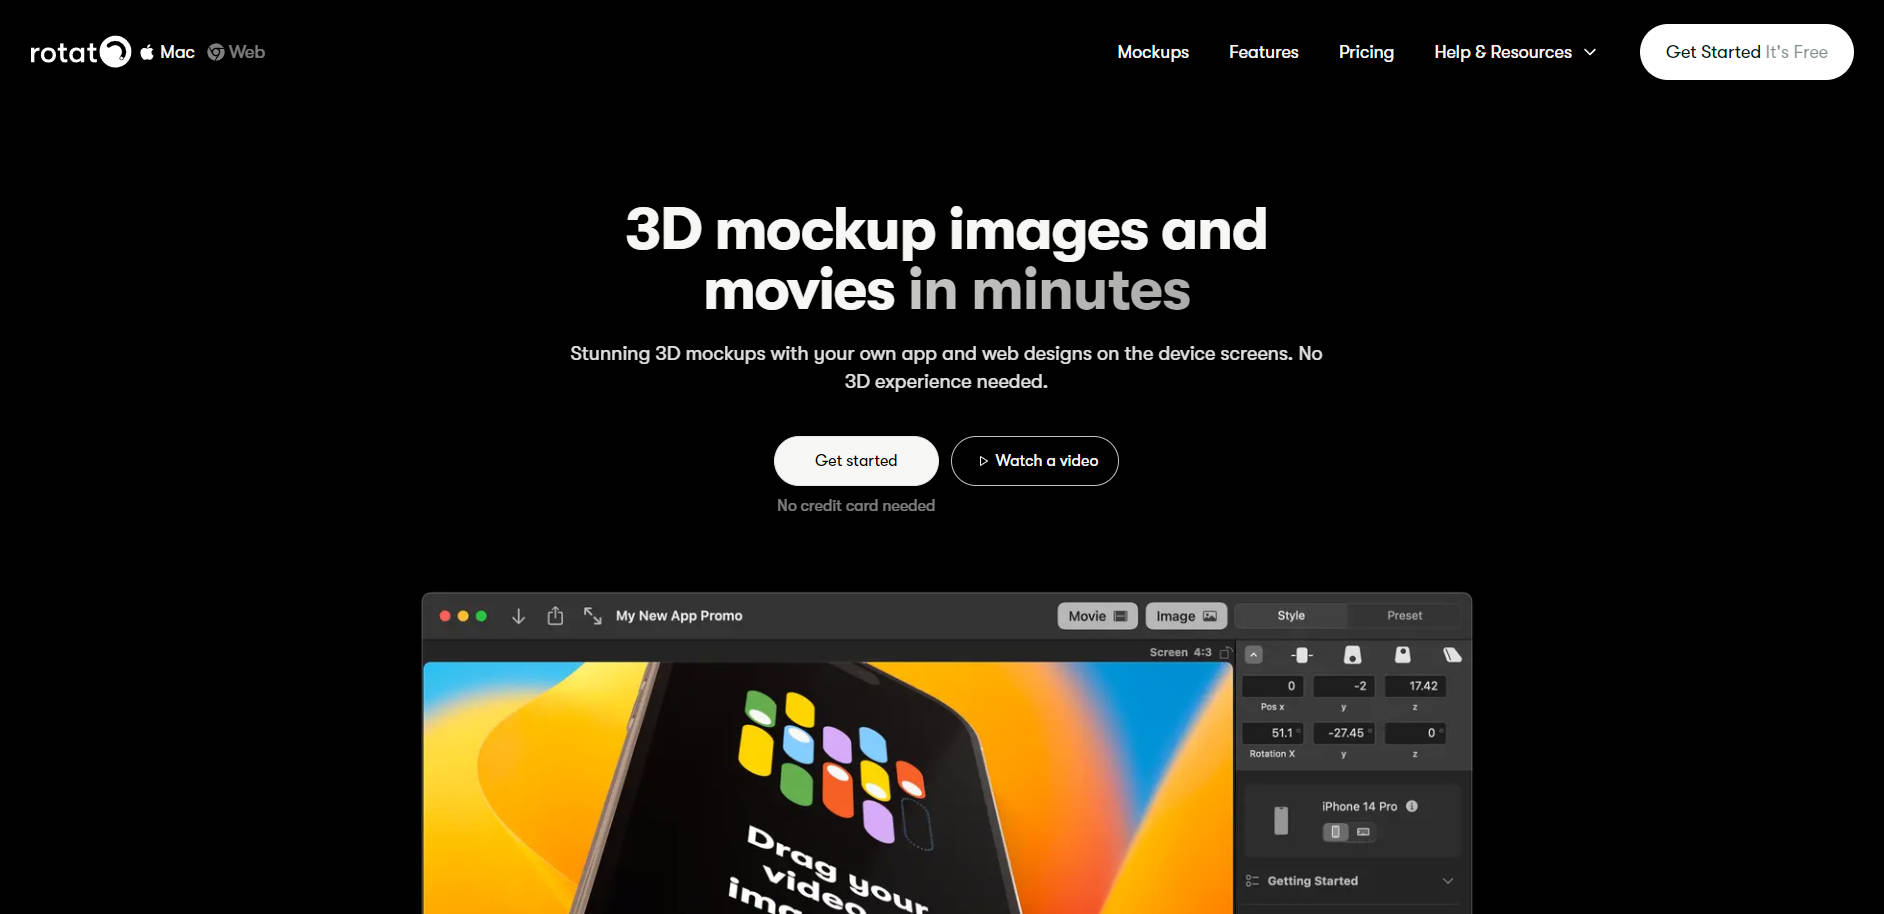Switch device to landscape orientation
The width and height of the screenshot is (1884, 914).
[1363, 832]
